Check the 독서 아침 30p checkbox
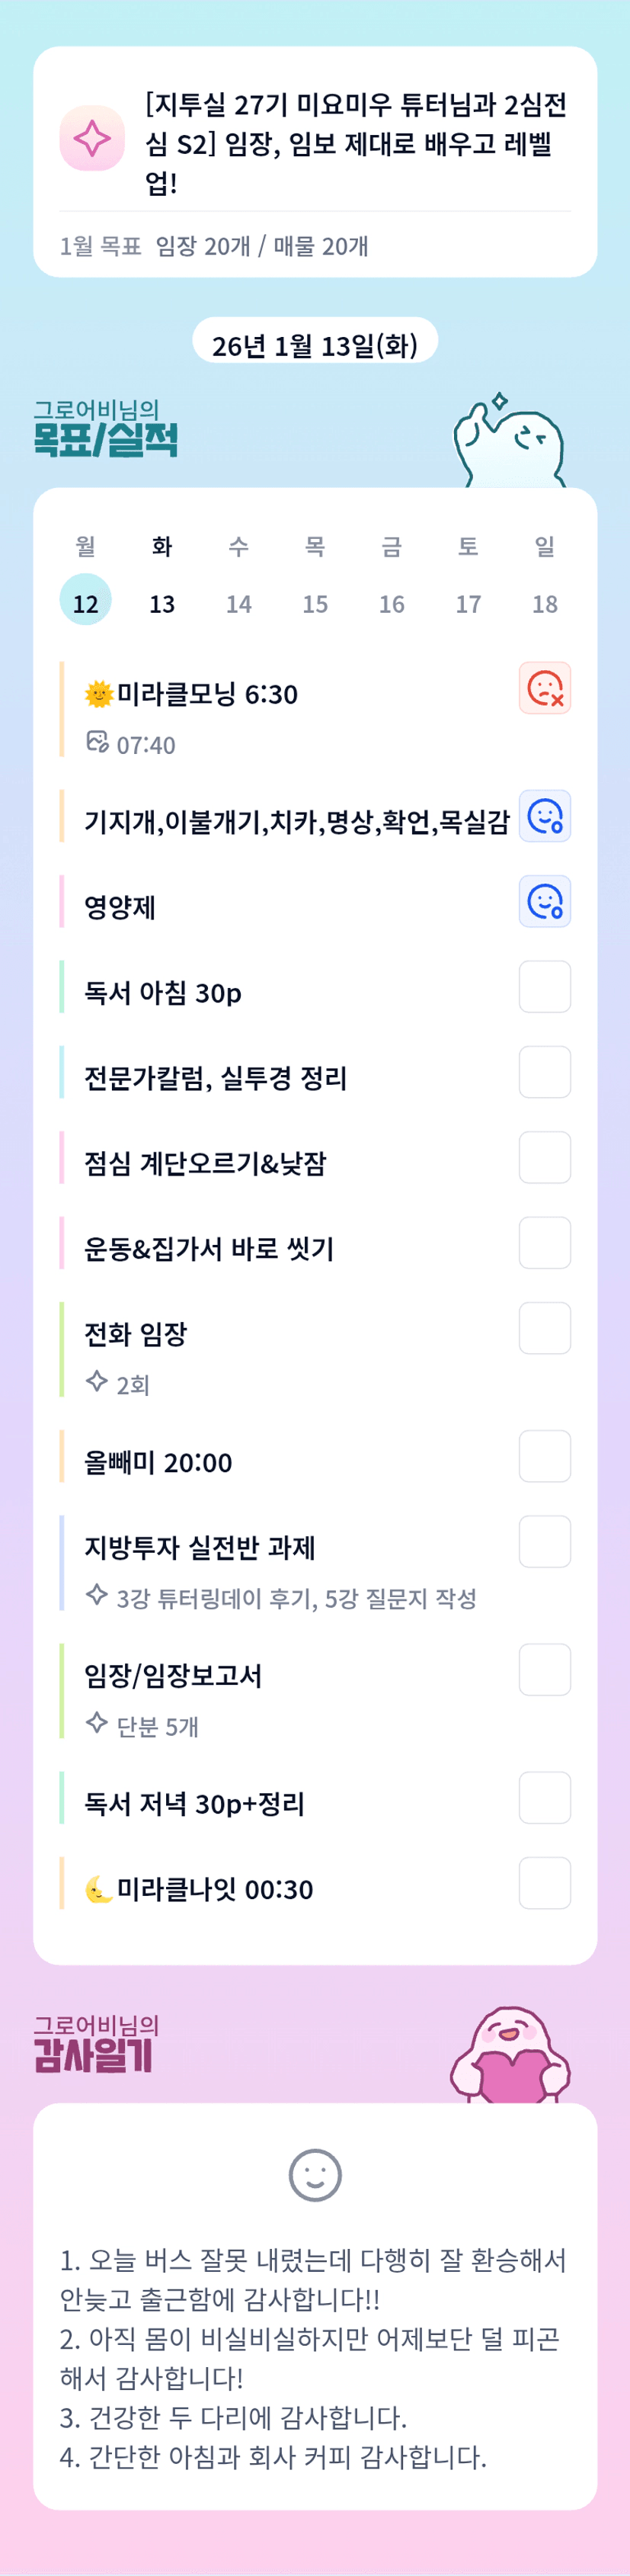630x2576 pixels. (544, 987)
